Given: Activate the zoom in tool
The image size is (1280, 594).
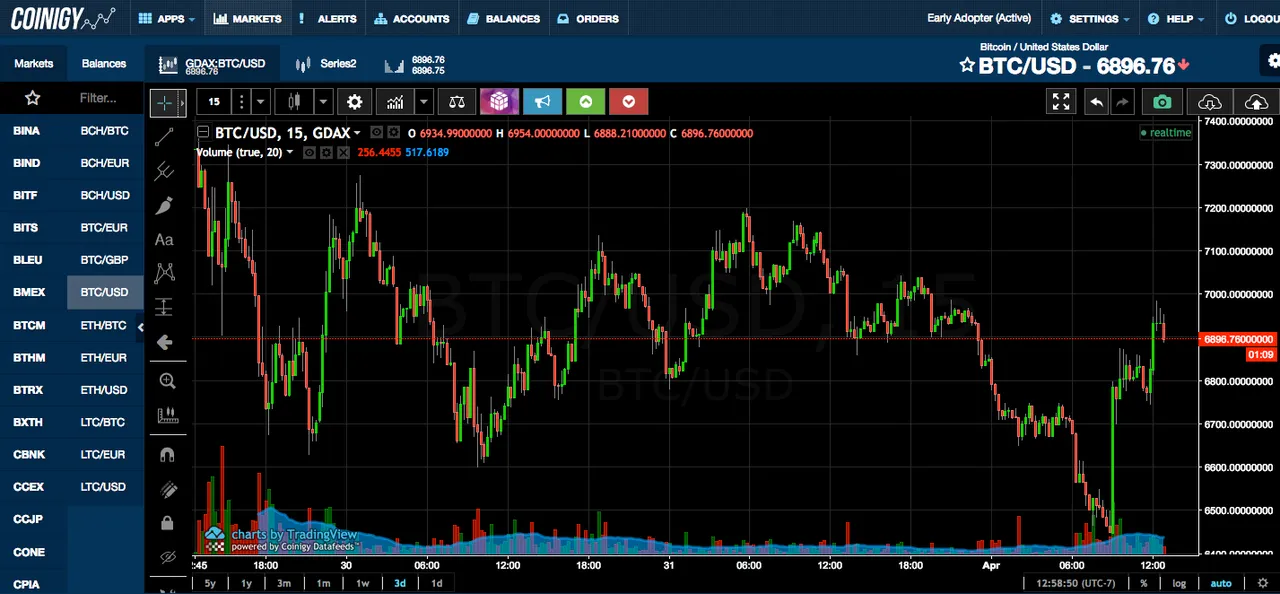Looking at the screenshot, I should pos(167,381).
